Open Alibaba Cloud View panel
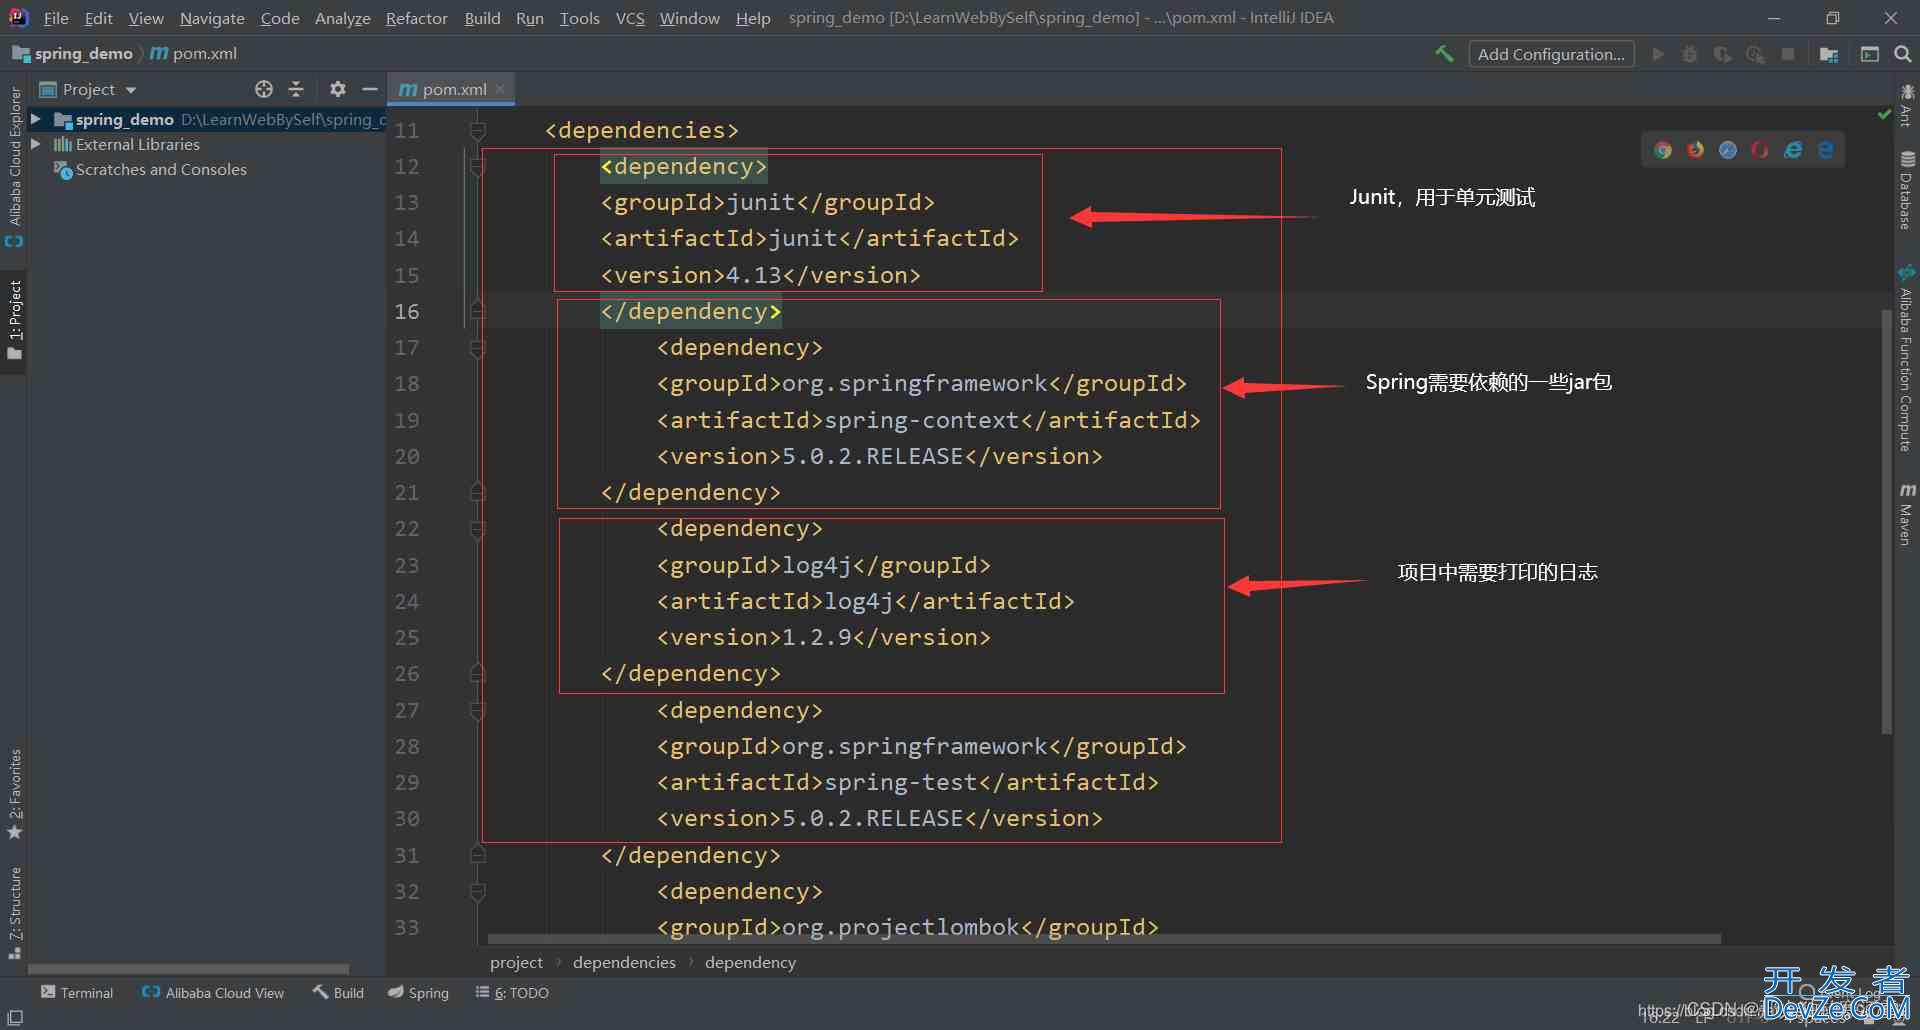 click(213, 993)
